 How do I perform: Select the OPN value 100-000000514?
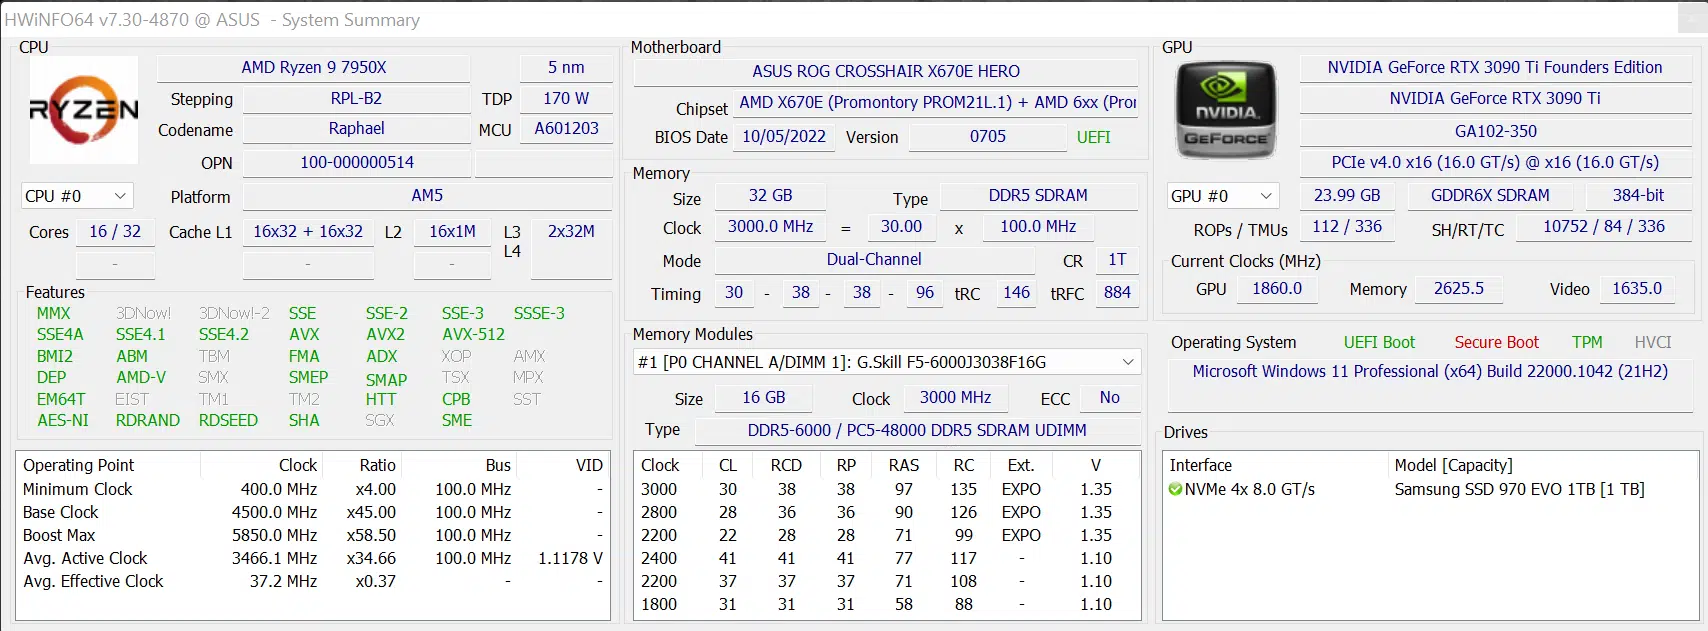(356, 163)
